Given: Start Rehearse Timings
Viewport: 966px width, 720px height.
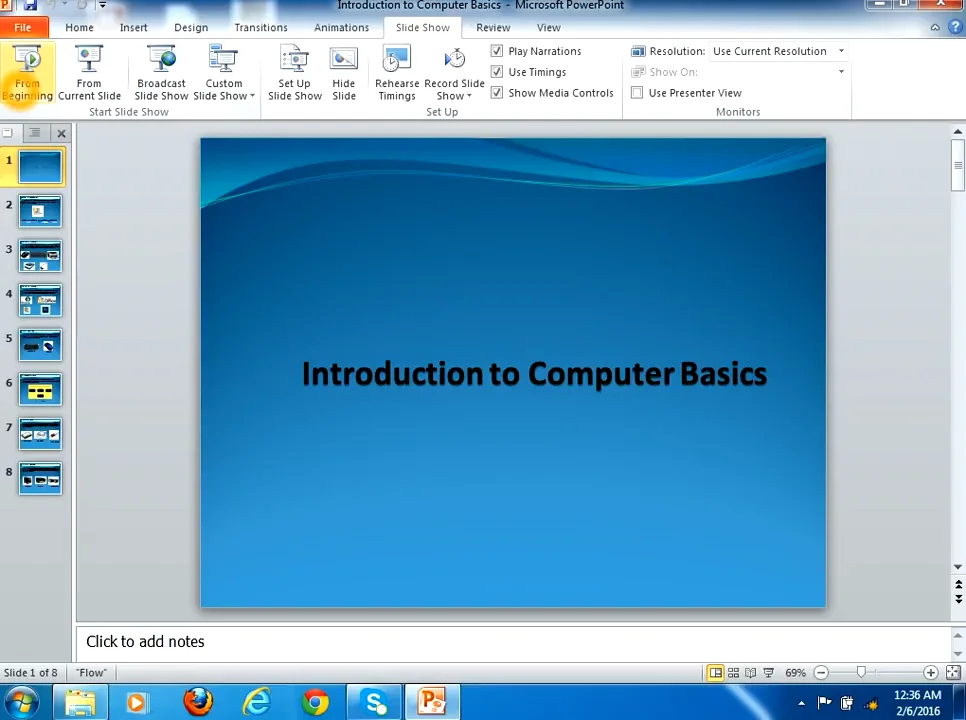Looking at the screenshot, I should pyautogui.click(x=397, y=73).
